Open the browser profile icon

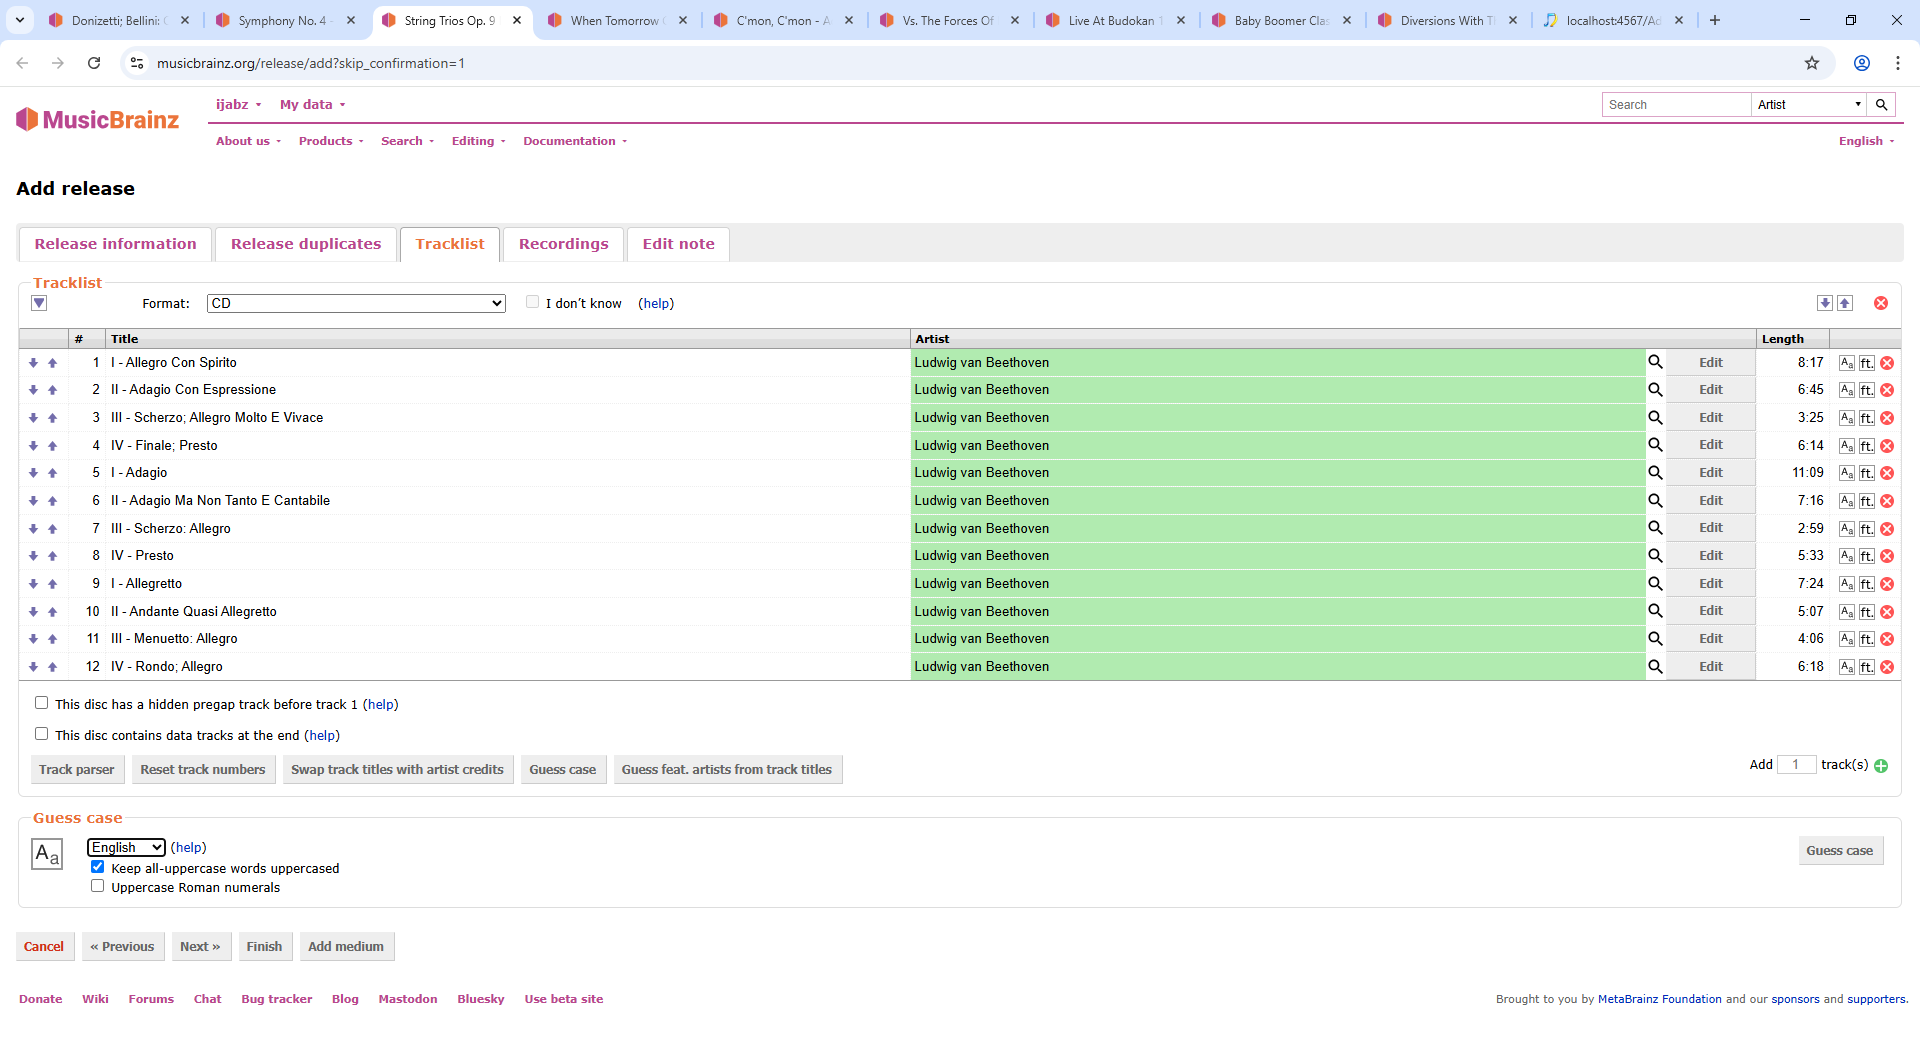click(1862, 63)
